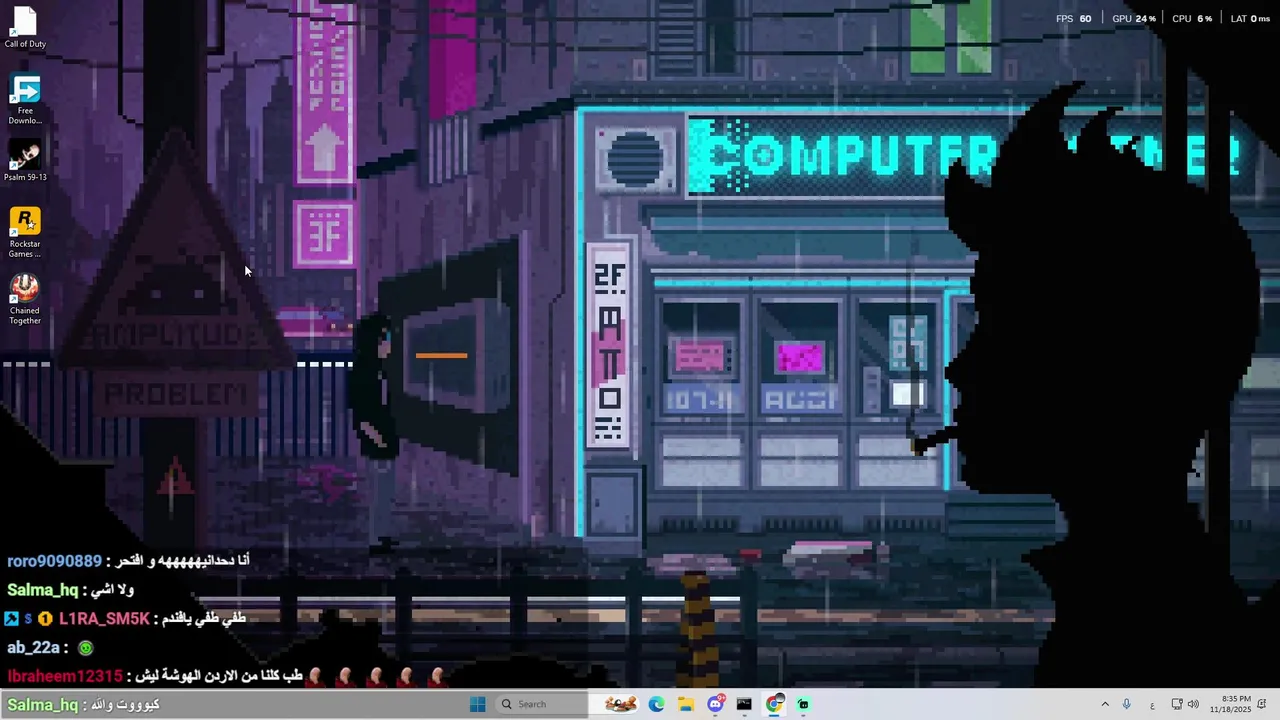Screen dimensions: 1280x720
Task: Open the notification center bell icon
Action: coord(1263,704)
